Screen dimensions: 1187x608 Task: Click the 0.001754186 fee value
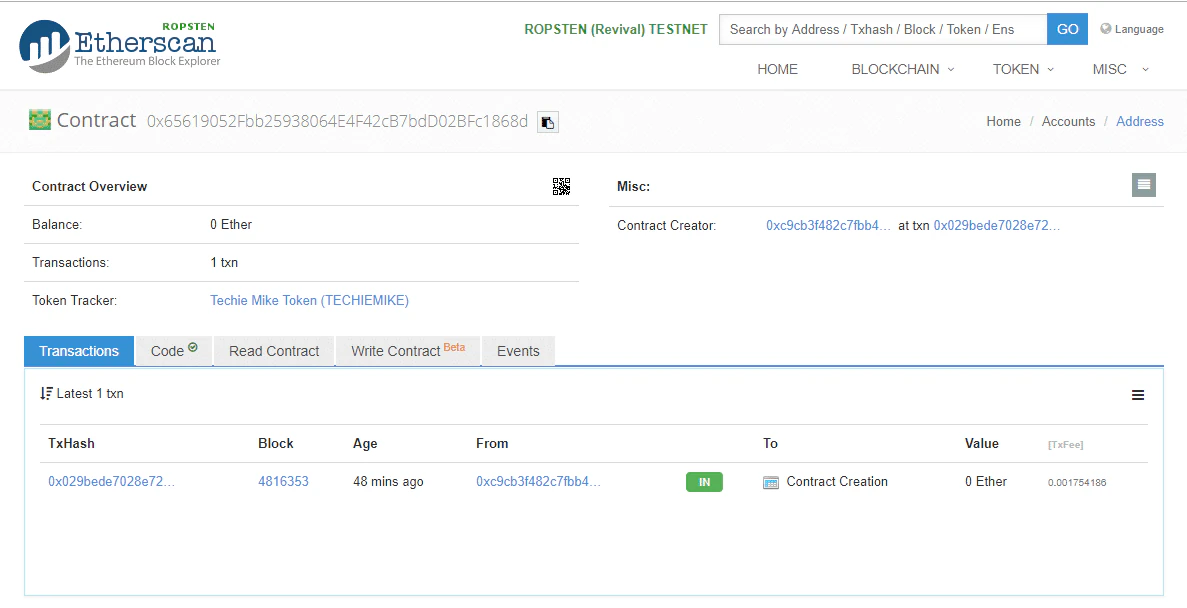pos(1076,482)
